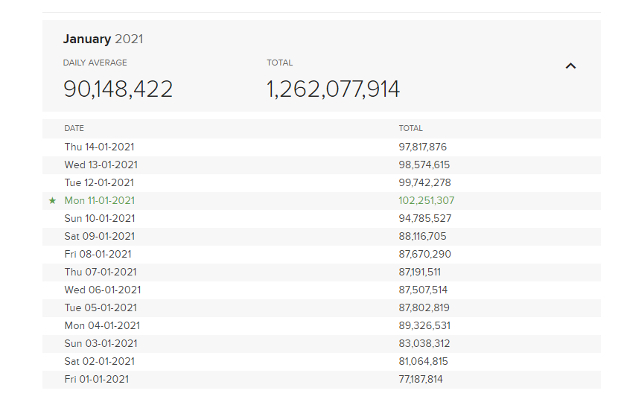
Task: Click the green star icon beside Mon 11-01-2021
Action: click(x=52, y=201)
